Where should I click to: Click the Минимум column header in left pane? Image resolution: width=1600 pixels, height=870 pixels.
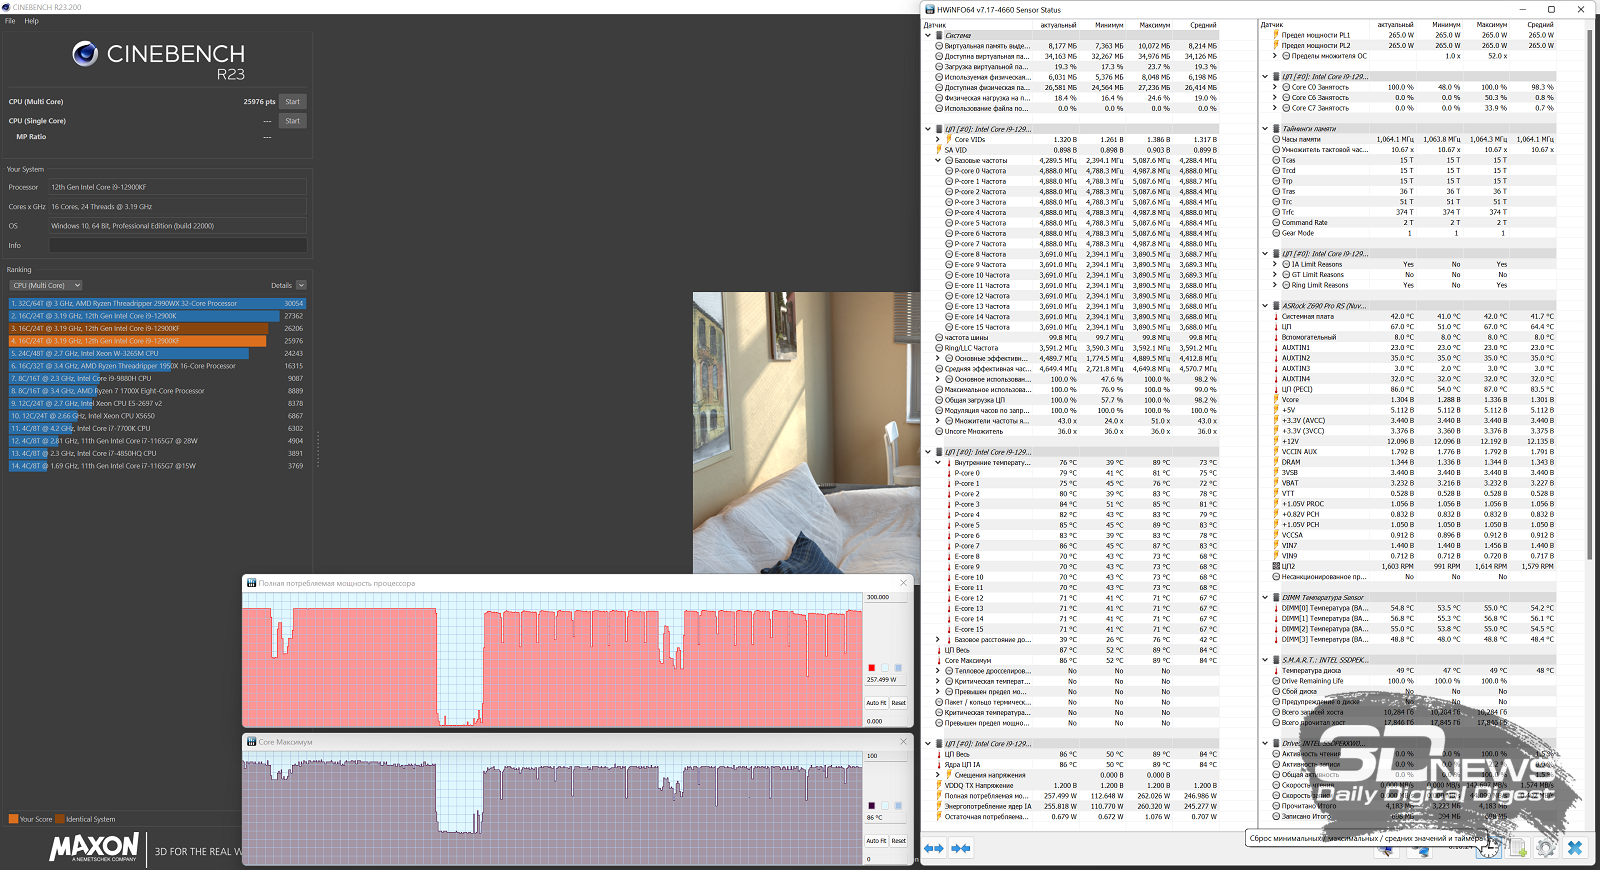pos(1108,25)
